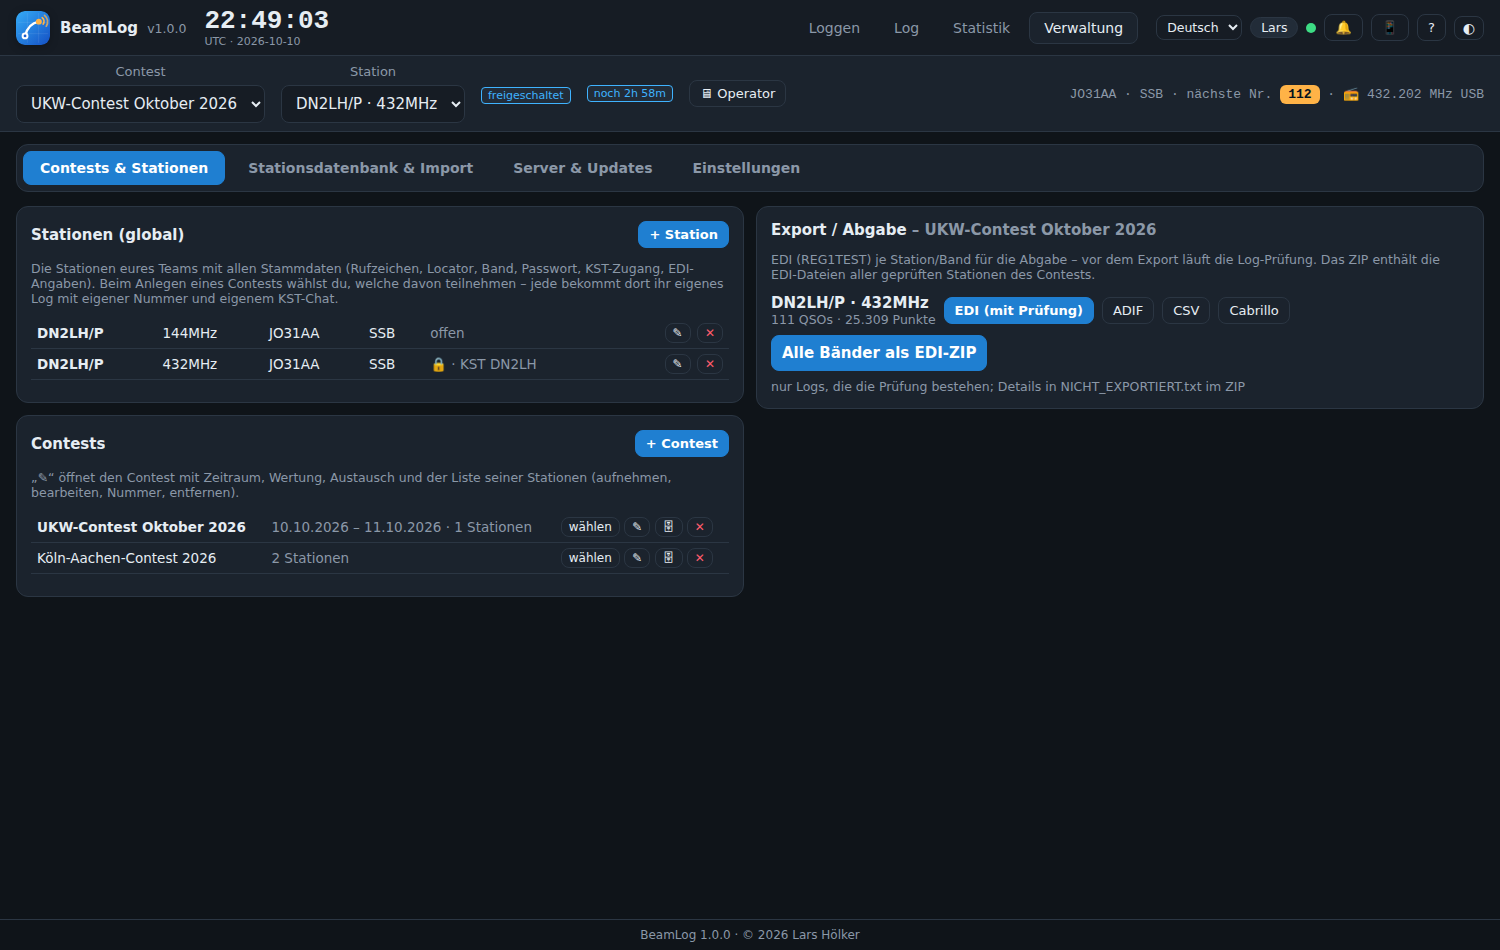1500x950 pixels.
Task: Click the lock icon of KST DN2LH
Action: click(438, 364)
